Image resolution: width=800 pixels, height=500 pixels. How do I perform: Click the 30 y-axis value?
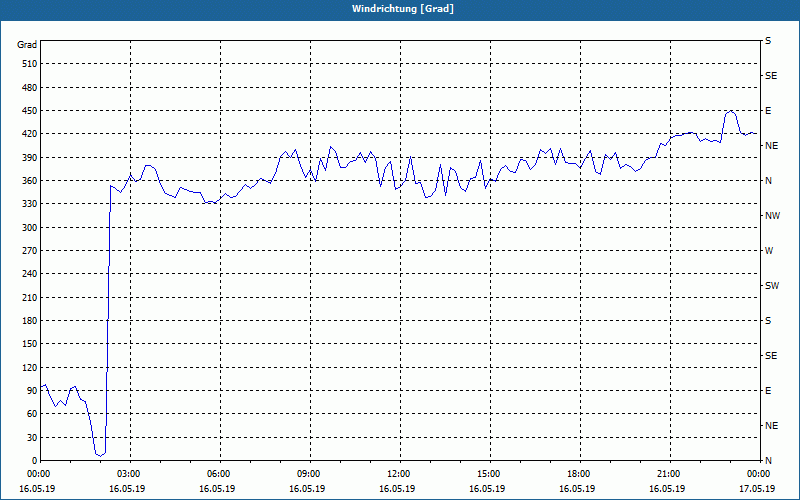[32, 437]
